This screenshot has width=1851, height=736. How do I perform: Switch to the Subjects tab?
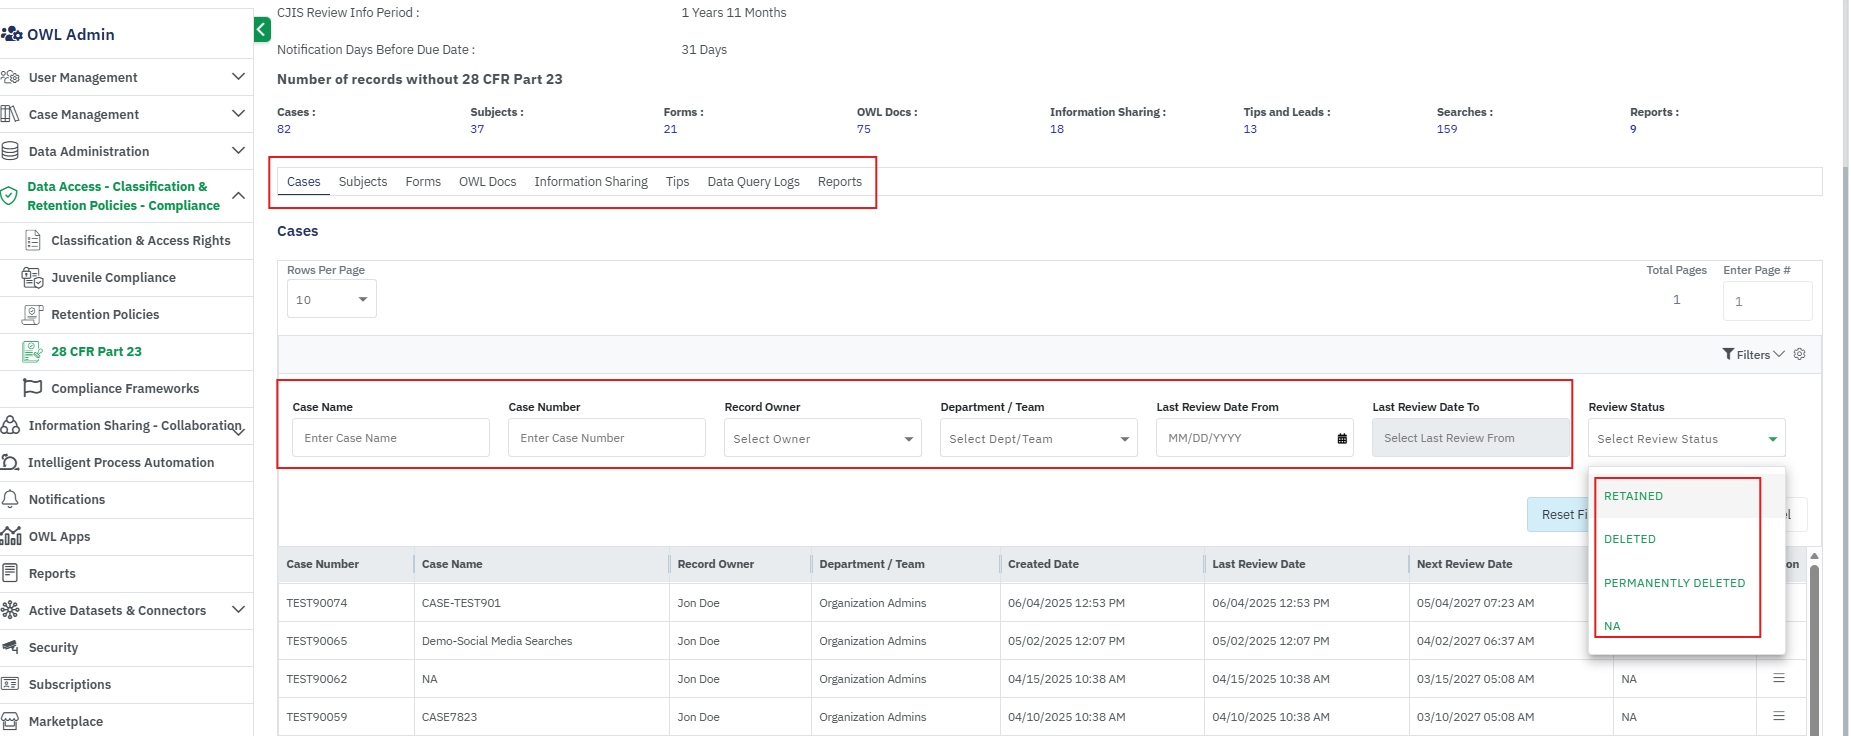(362, 181)
